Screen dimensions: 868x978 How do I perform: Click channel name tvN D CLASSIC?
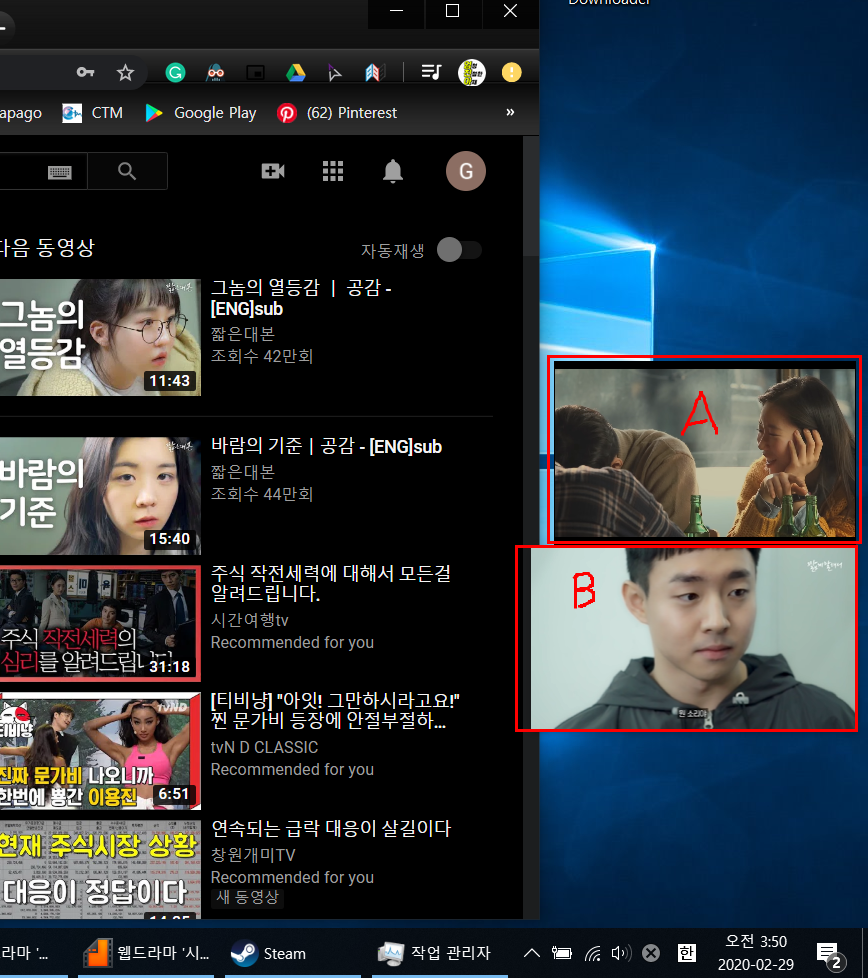[x=264, y=747]
